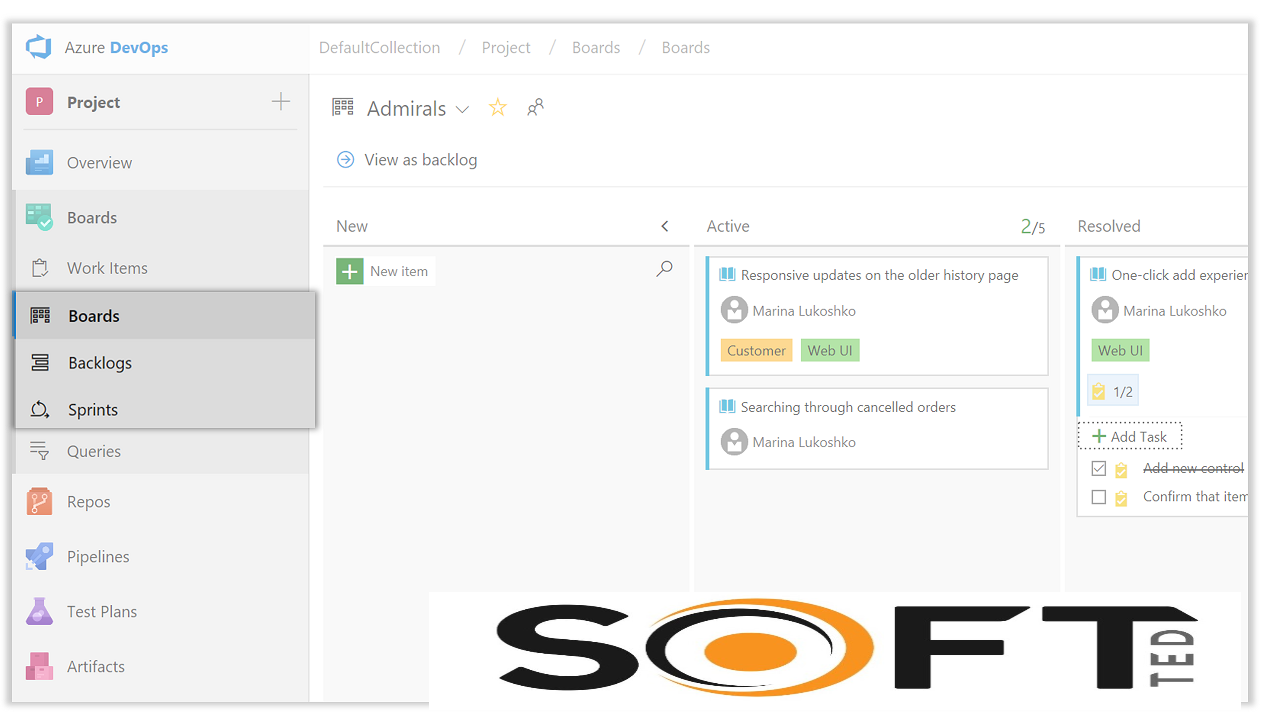This screenshot has width=1264, height=720.
Task: Click Marina Lukoshko on the Responsive updates card
Action: pyautogui.click(x=804, y=310)
